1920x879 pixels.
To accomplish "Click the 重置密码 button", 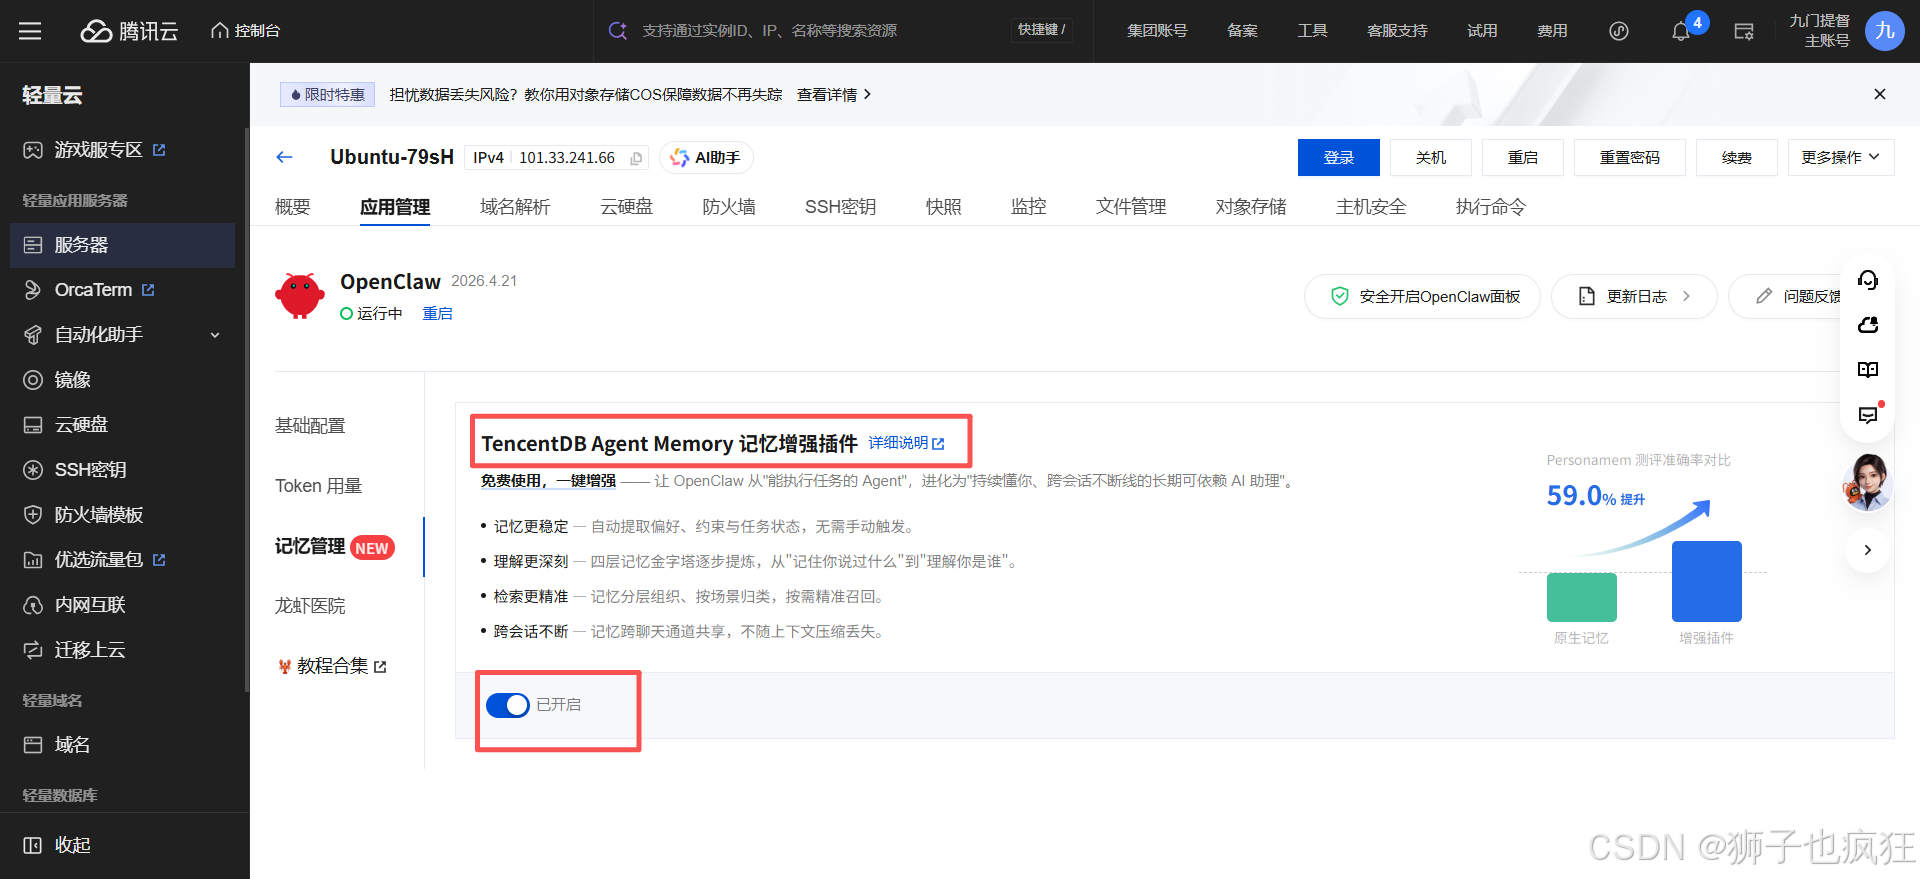I will [x=1630, y=158].
